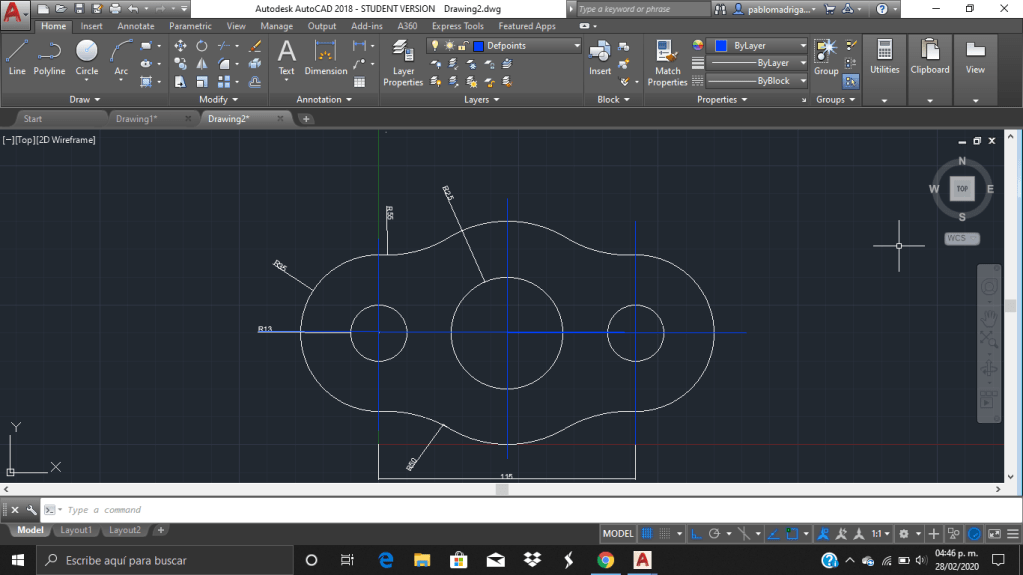Image resolution: width=1023 pixels, height=575 pixels.
Task: Switch to the Layout1 tab
Action: (x=76, y=530)
